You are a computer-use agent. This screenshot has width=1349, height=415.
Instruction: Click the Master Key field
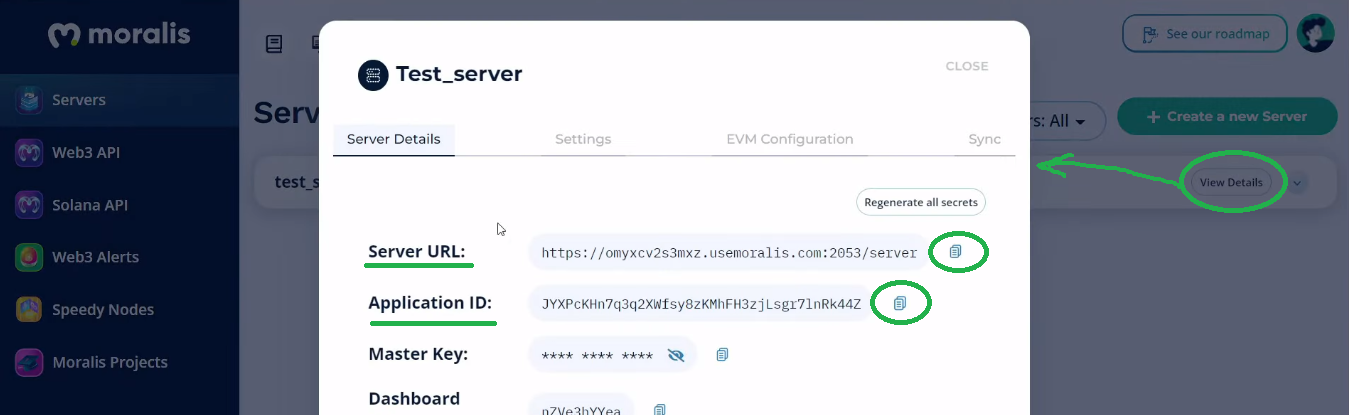coord(613,354)
